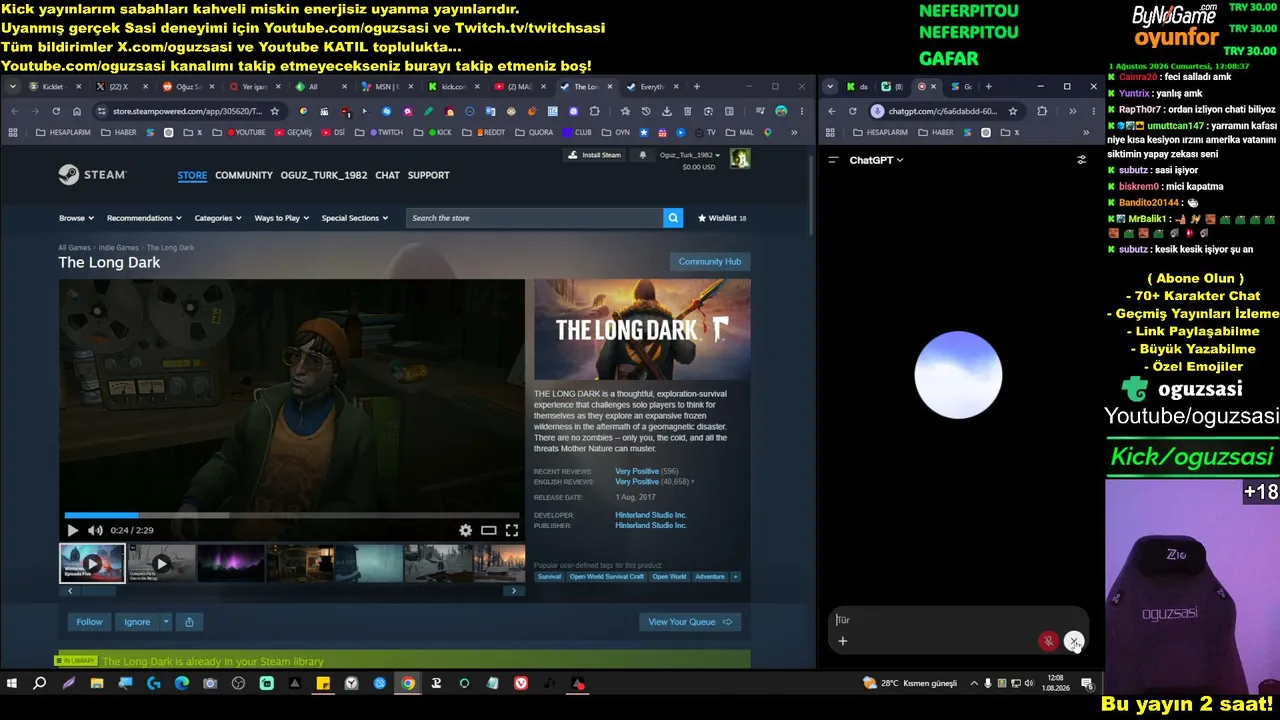
Task: Expand the Browse store menu
Action: point(76,218)
